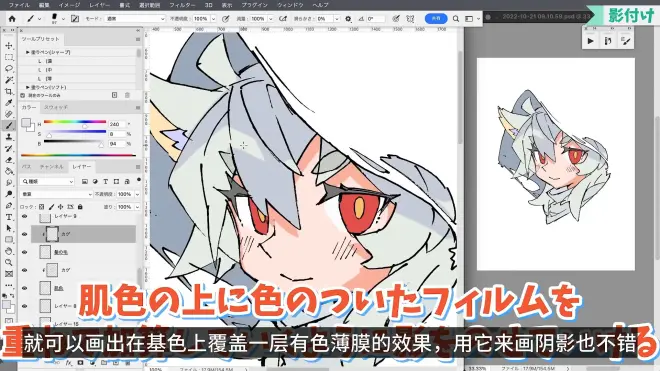Image resolution: width=660 pixels, height=371 pixels.
Task: Toggle visibility of レイヤー 9 layer
Action: 24,216
